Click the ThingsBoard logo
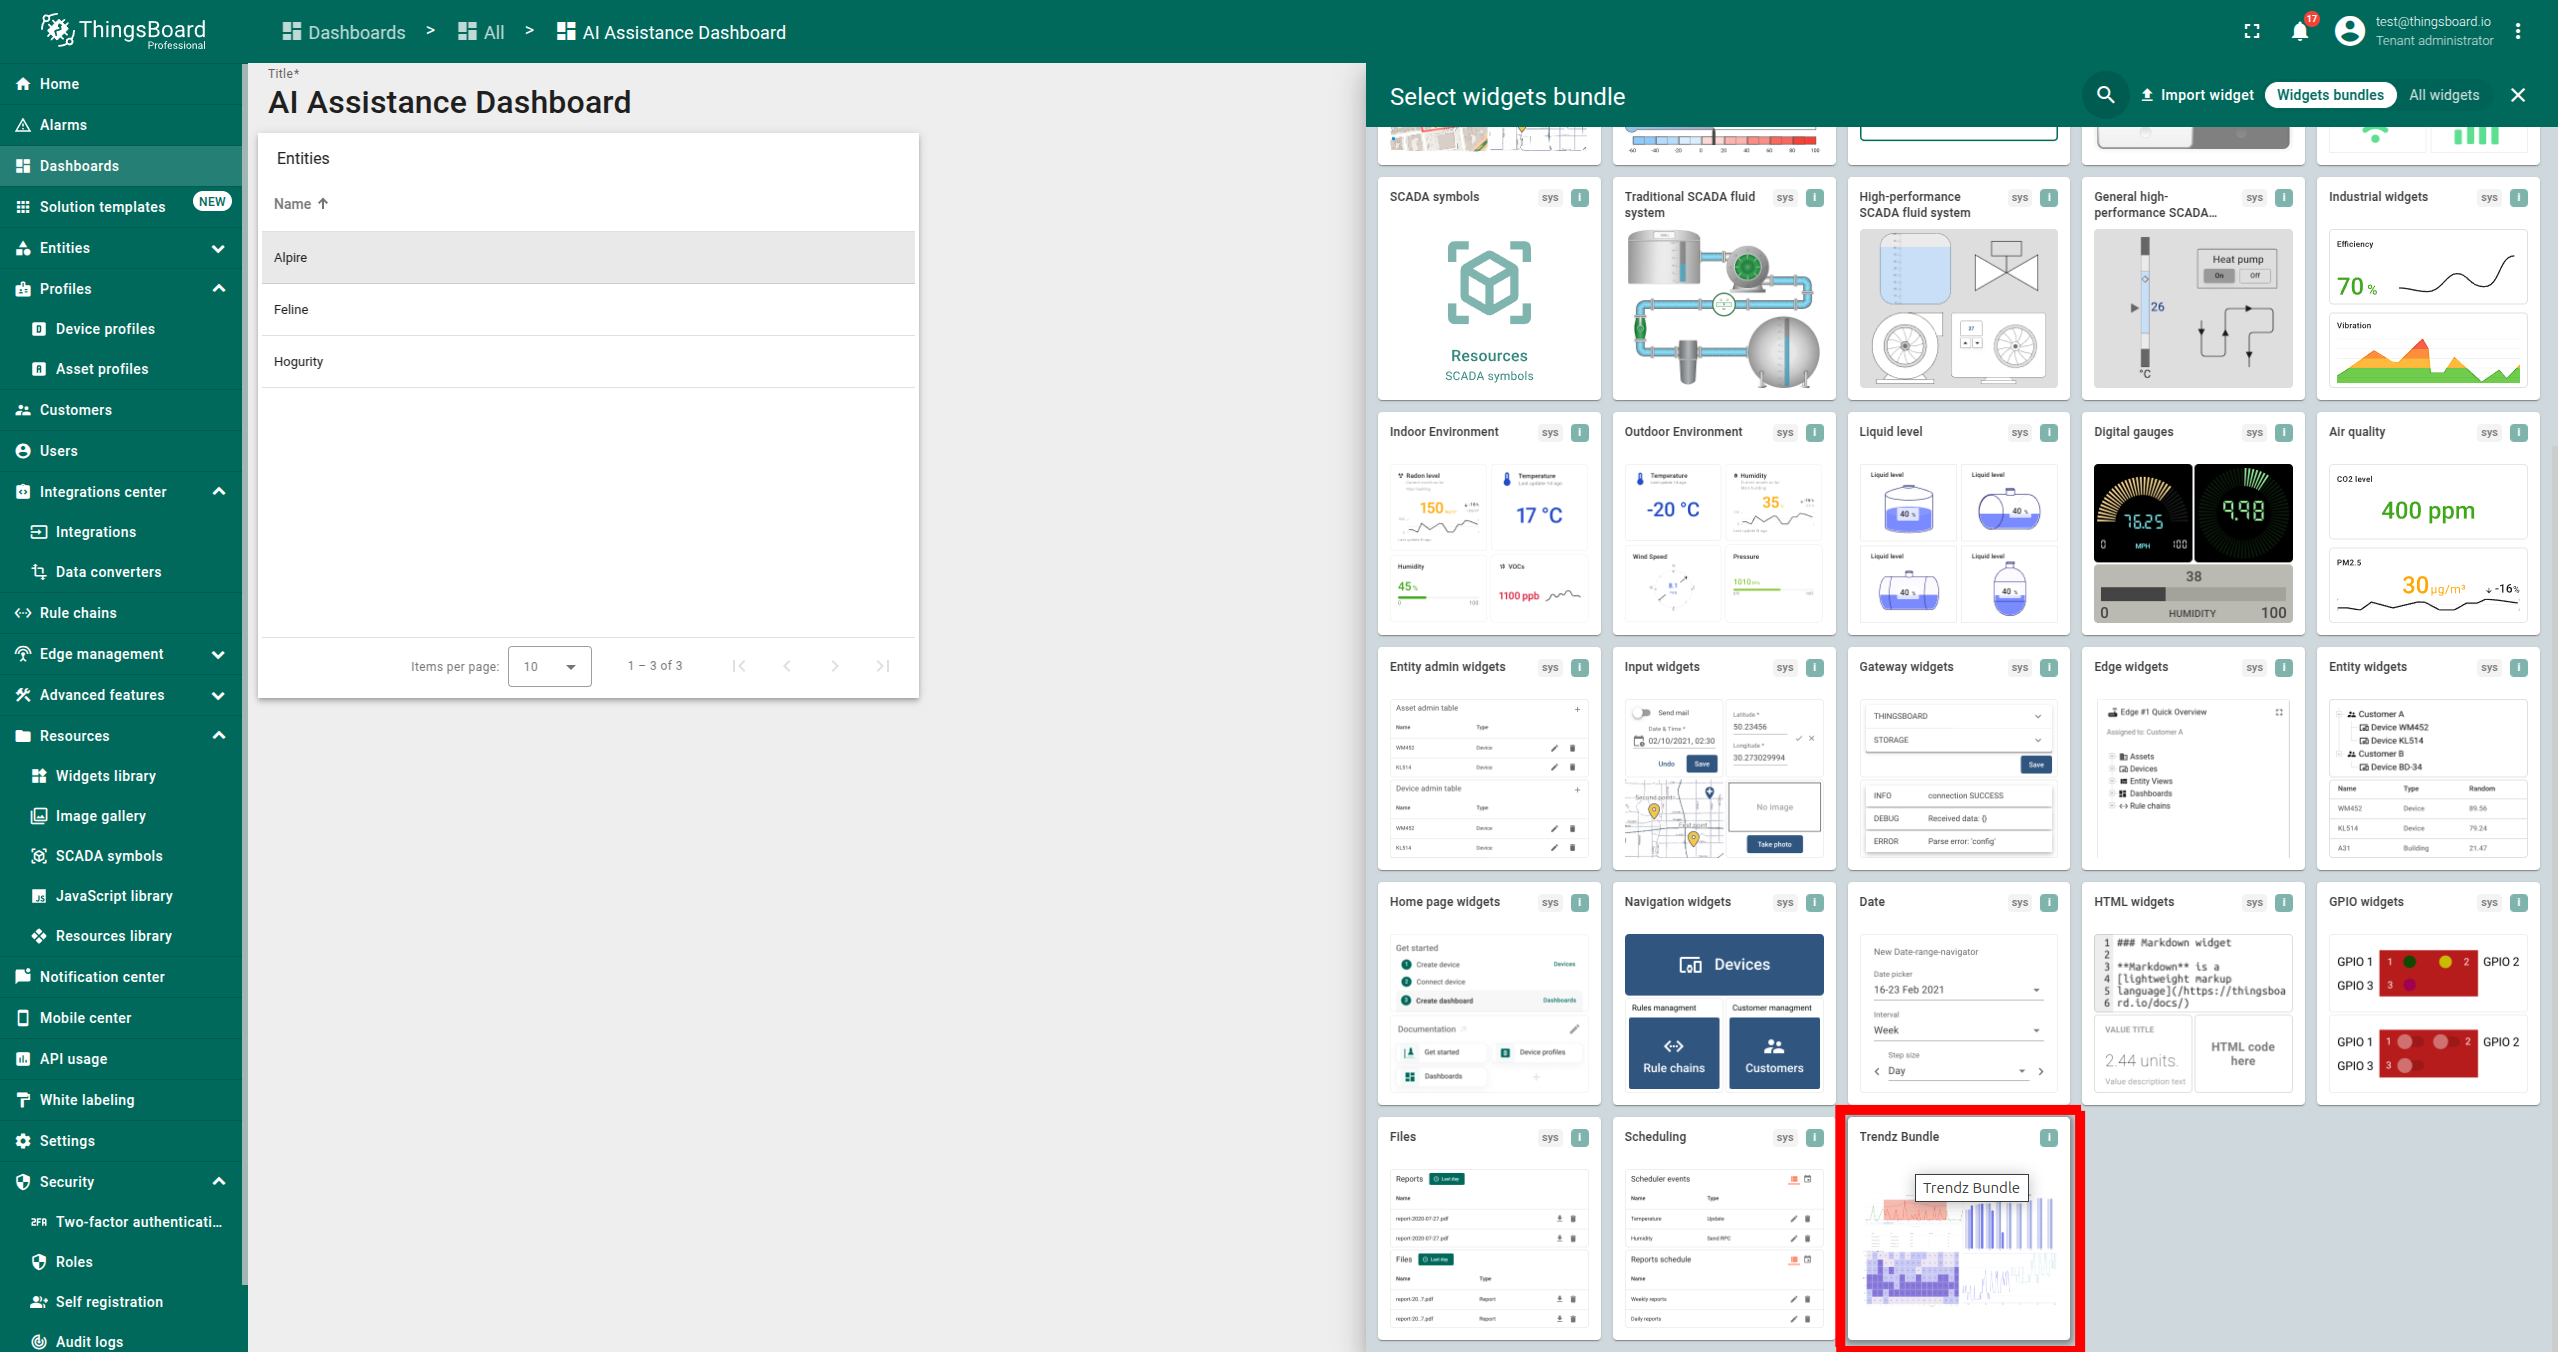This screenshot has width=2558, height=1352. click(123, 32)
